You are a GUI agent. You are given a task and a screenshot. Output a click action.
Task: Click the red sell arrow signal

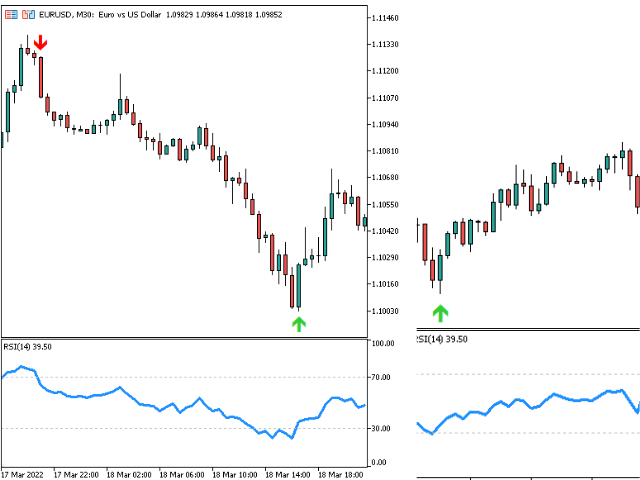(39, 42)
